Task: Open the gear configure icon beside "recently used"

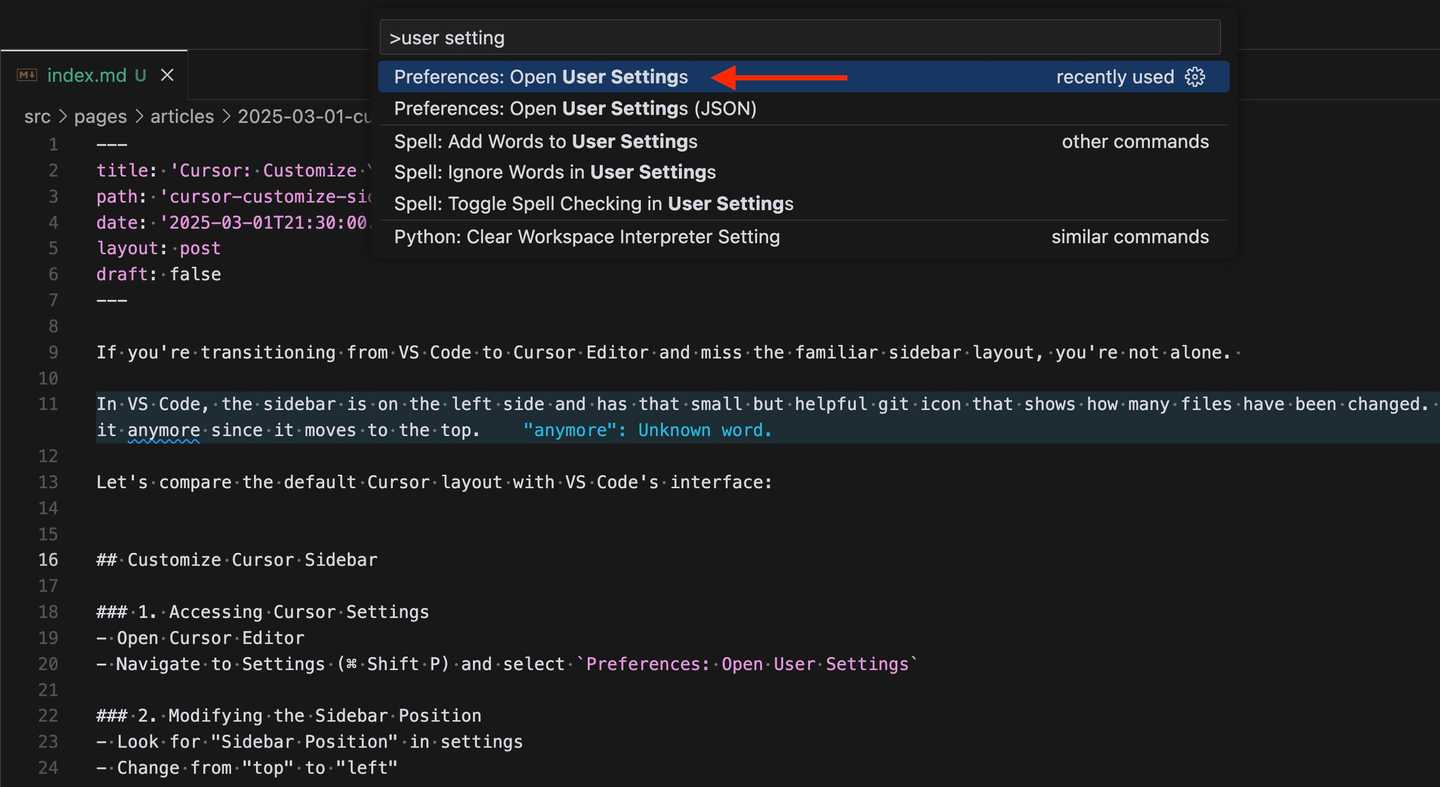Action: coord(1195,76)
